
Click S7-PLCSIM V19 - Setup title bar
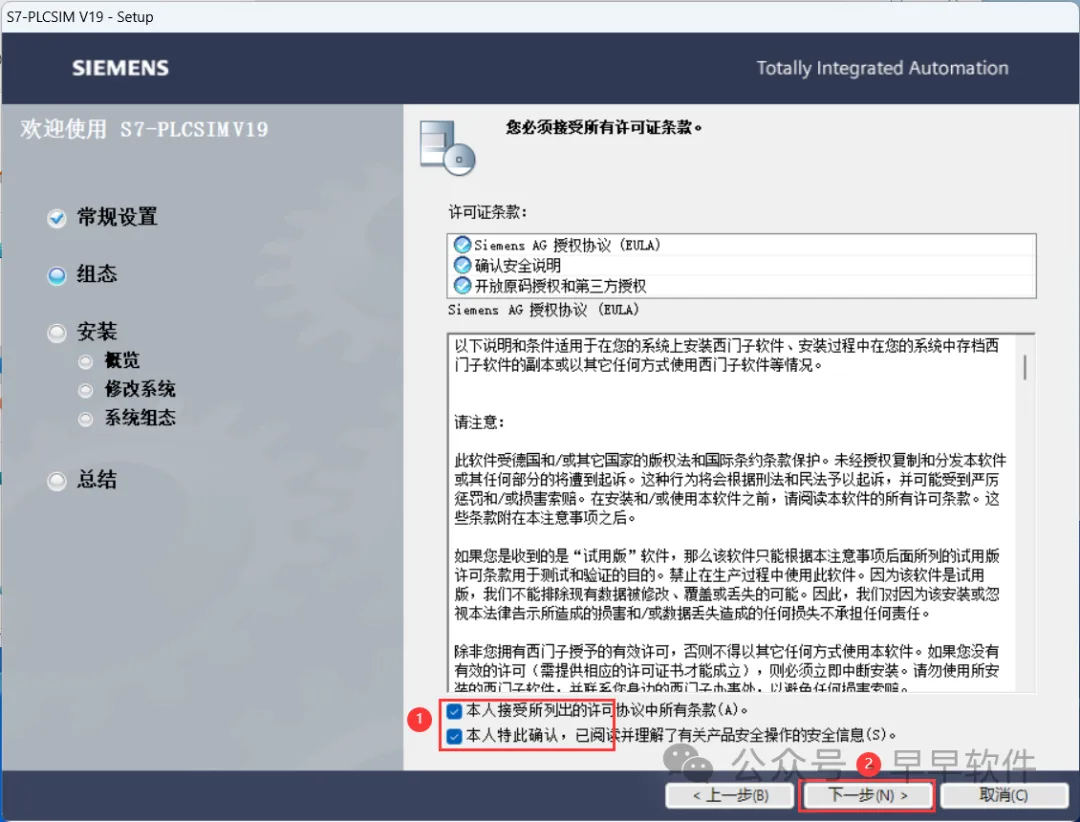click(540, 17)
